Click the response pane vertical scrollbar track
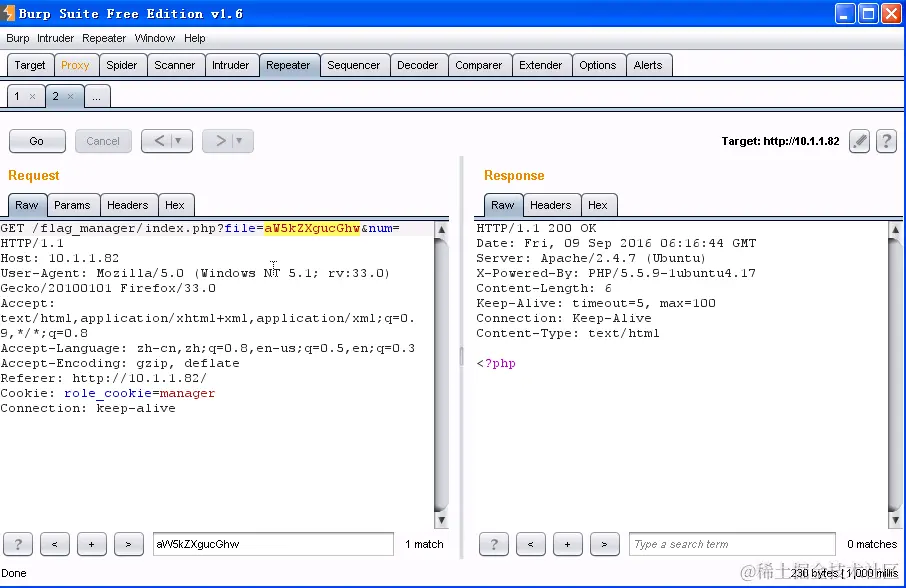 tap(894, 374)
